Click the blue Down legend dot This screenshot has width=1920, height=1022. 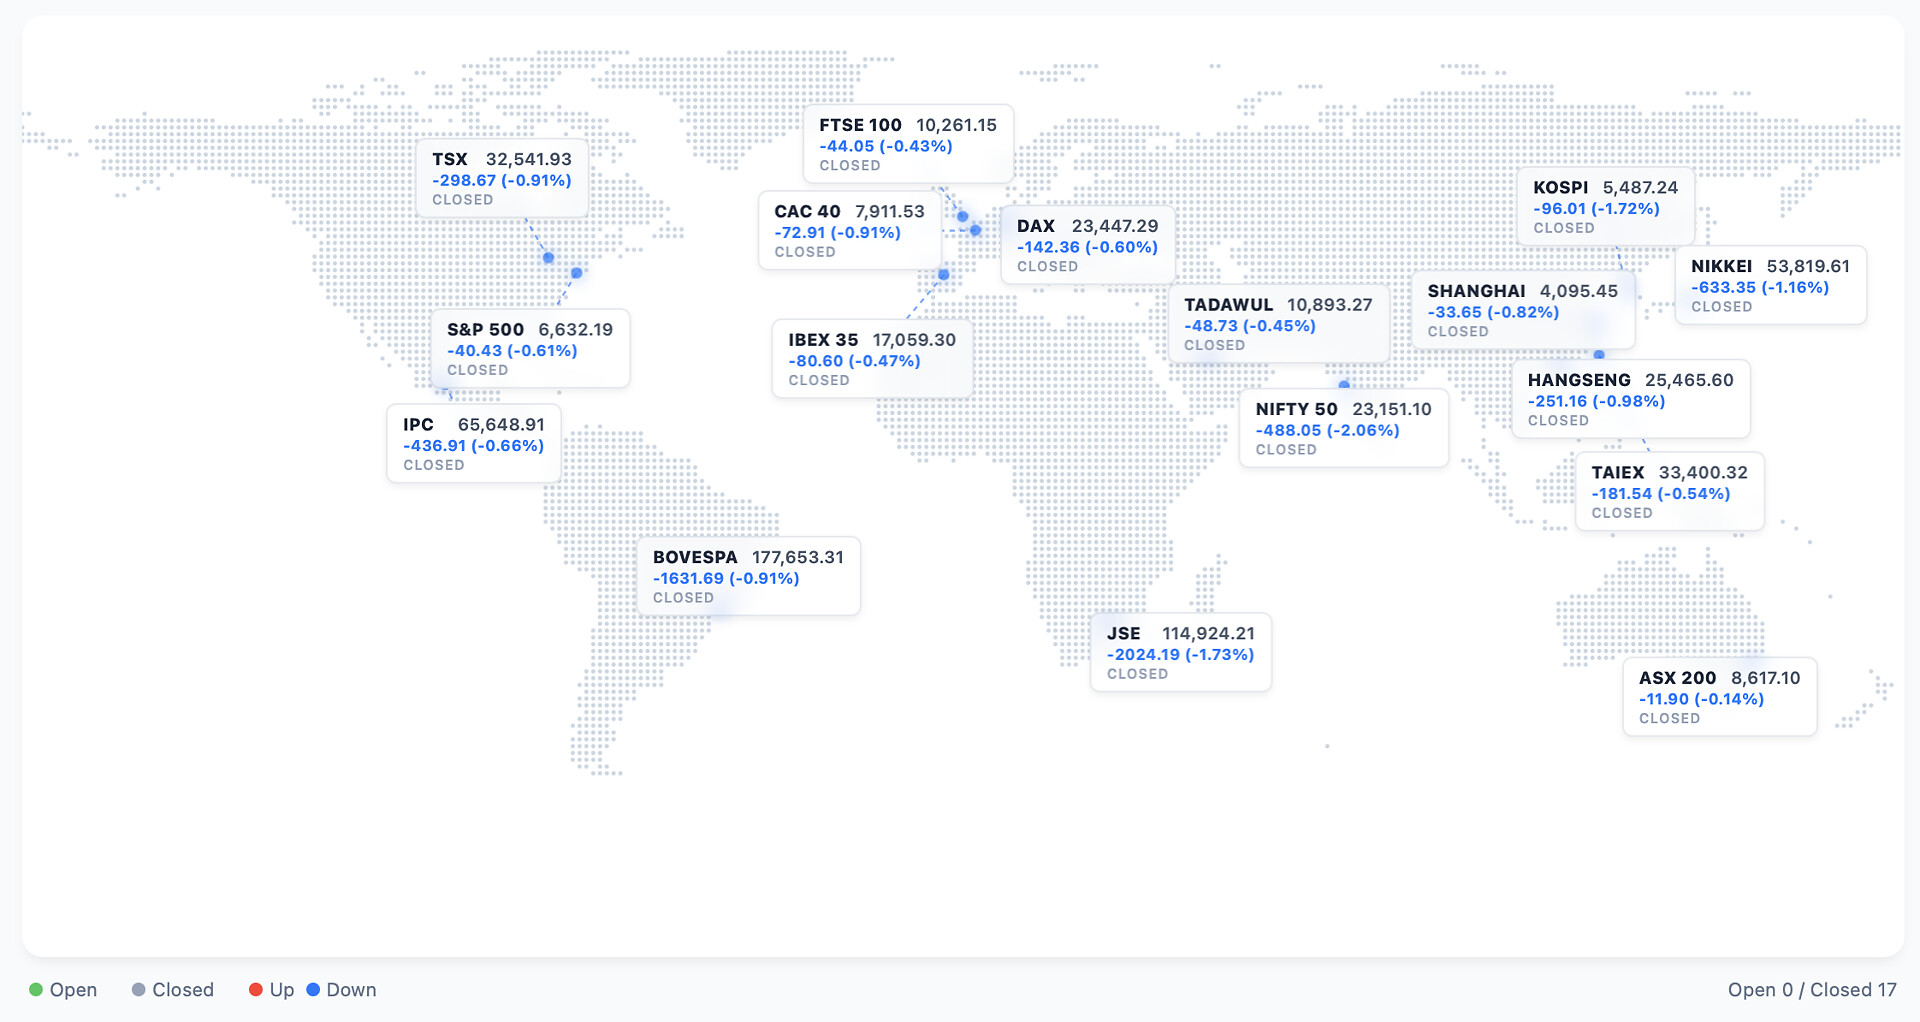click(x=313, y=990)
